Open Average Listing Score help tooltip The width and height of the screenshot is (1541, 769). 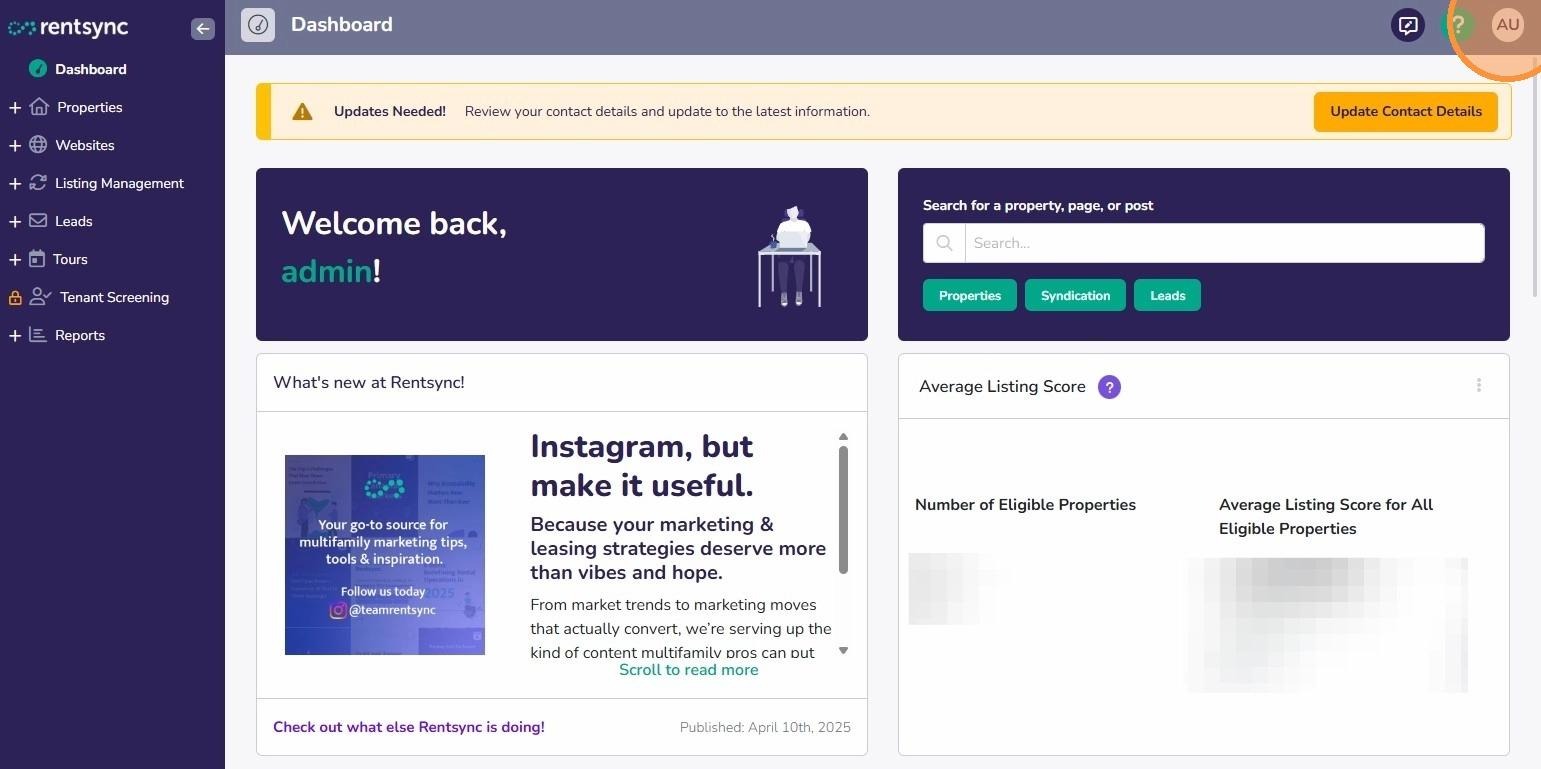[1109, 387]
